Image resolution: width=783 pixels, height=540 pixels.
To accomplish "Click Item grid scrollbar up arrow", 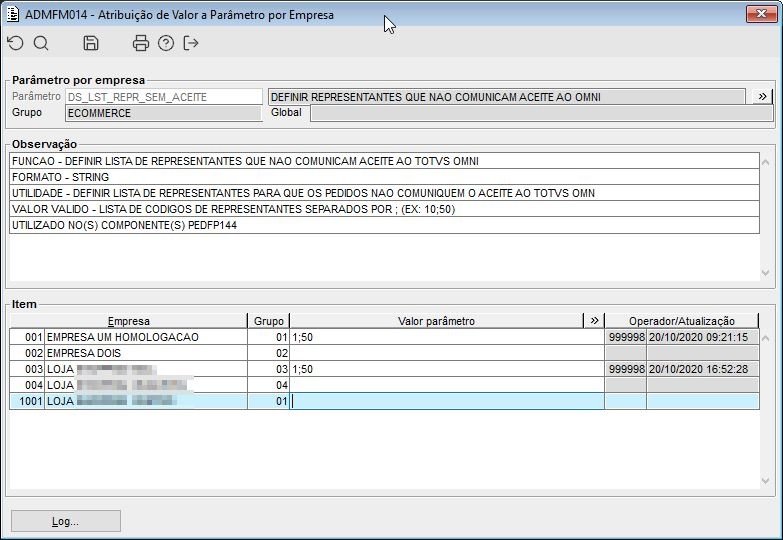I will [766, 339].
